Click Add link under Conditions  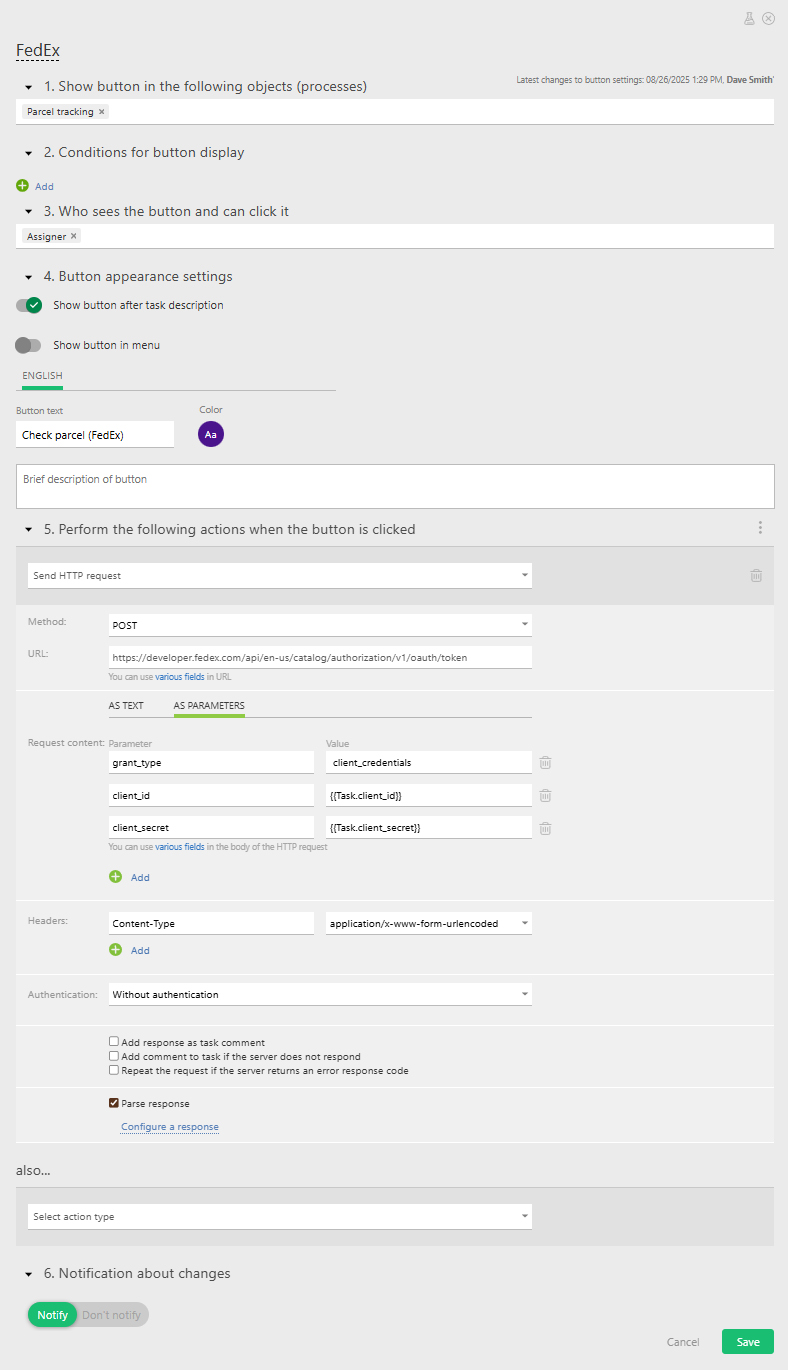click(x=44, y=186)
